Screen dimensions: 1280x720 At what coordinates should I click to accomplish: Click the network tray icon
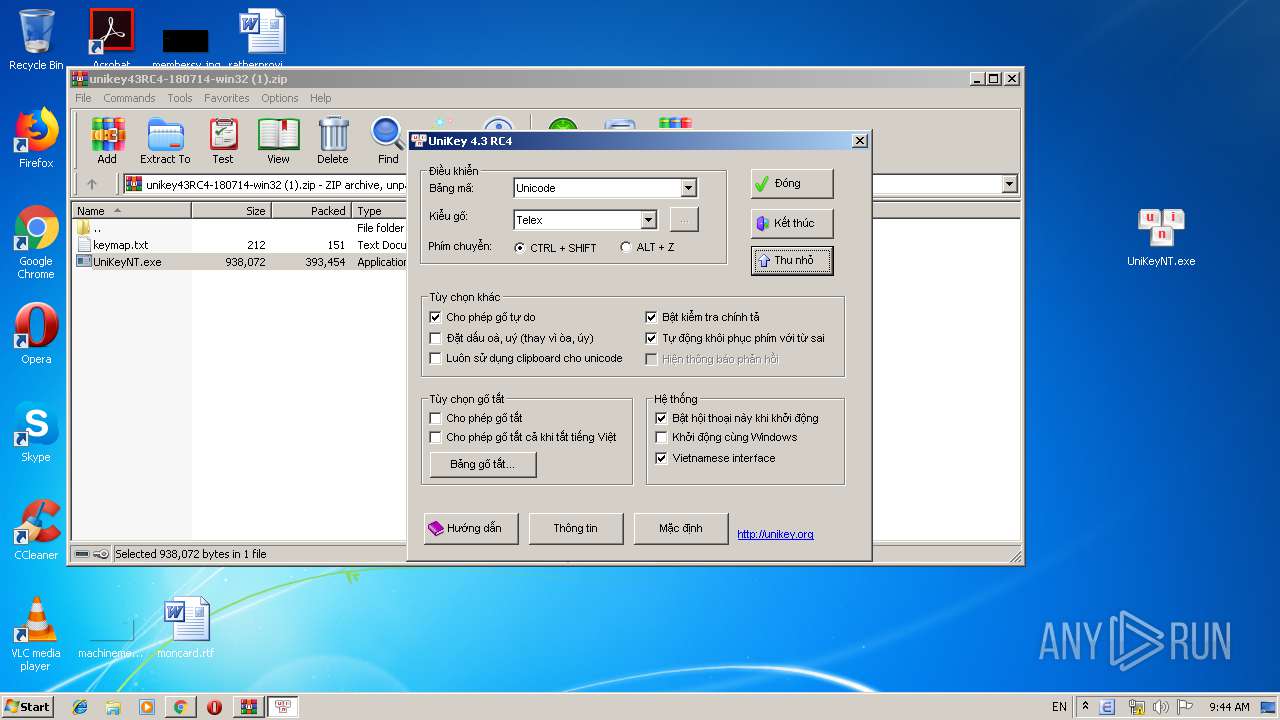coord(1135,707)
